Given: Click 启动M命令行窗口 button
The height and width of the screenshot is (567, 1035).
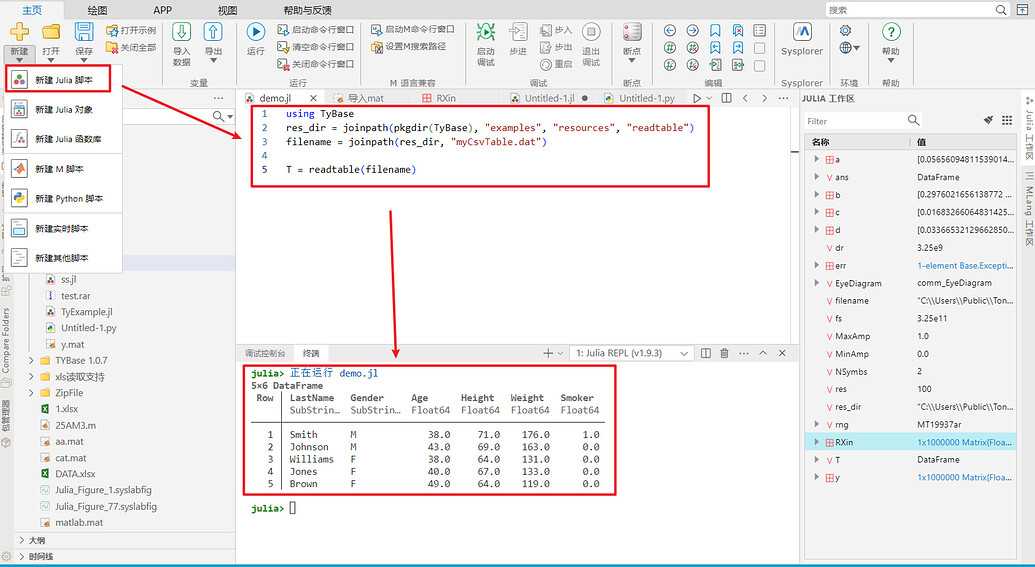Looking at the screenshot, I should pos(413,30).
